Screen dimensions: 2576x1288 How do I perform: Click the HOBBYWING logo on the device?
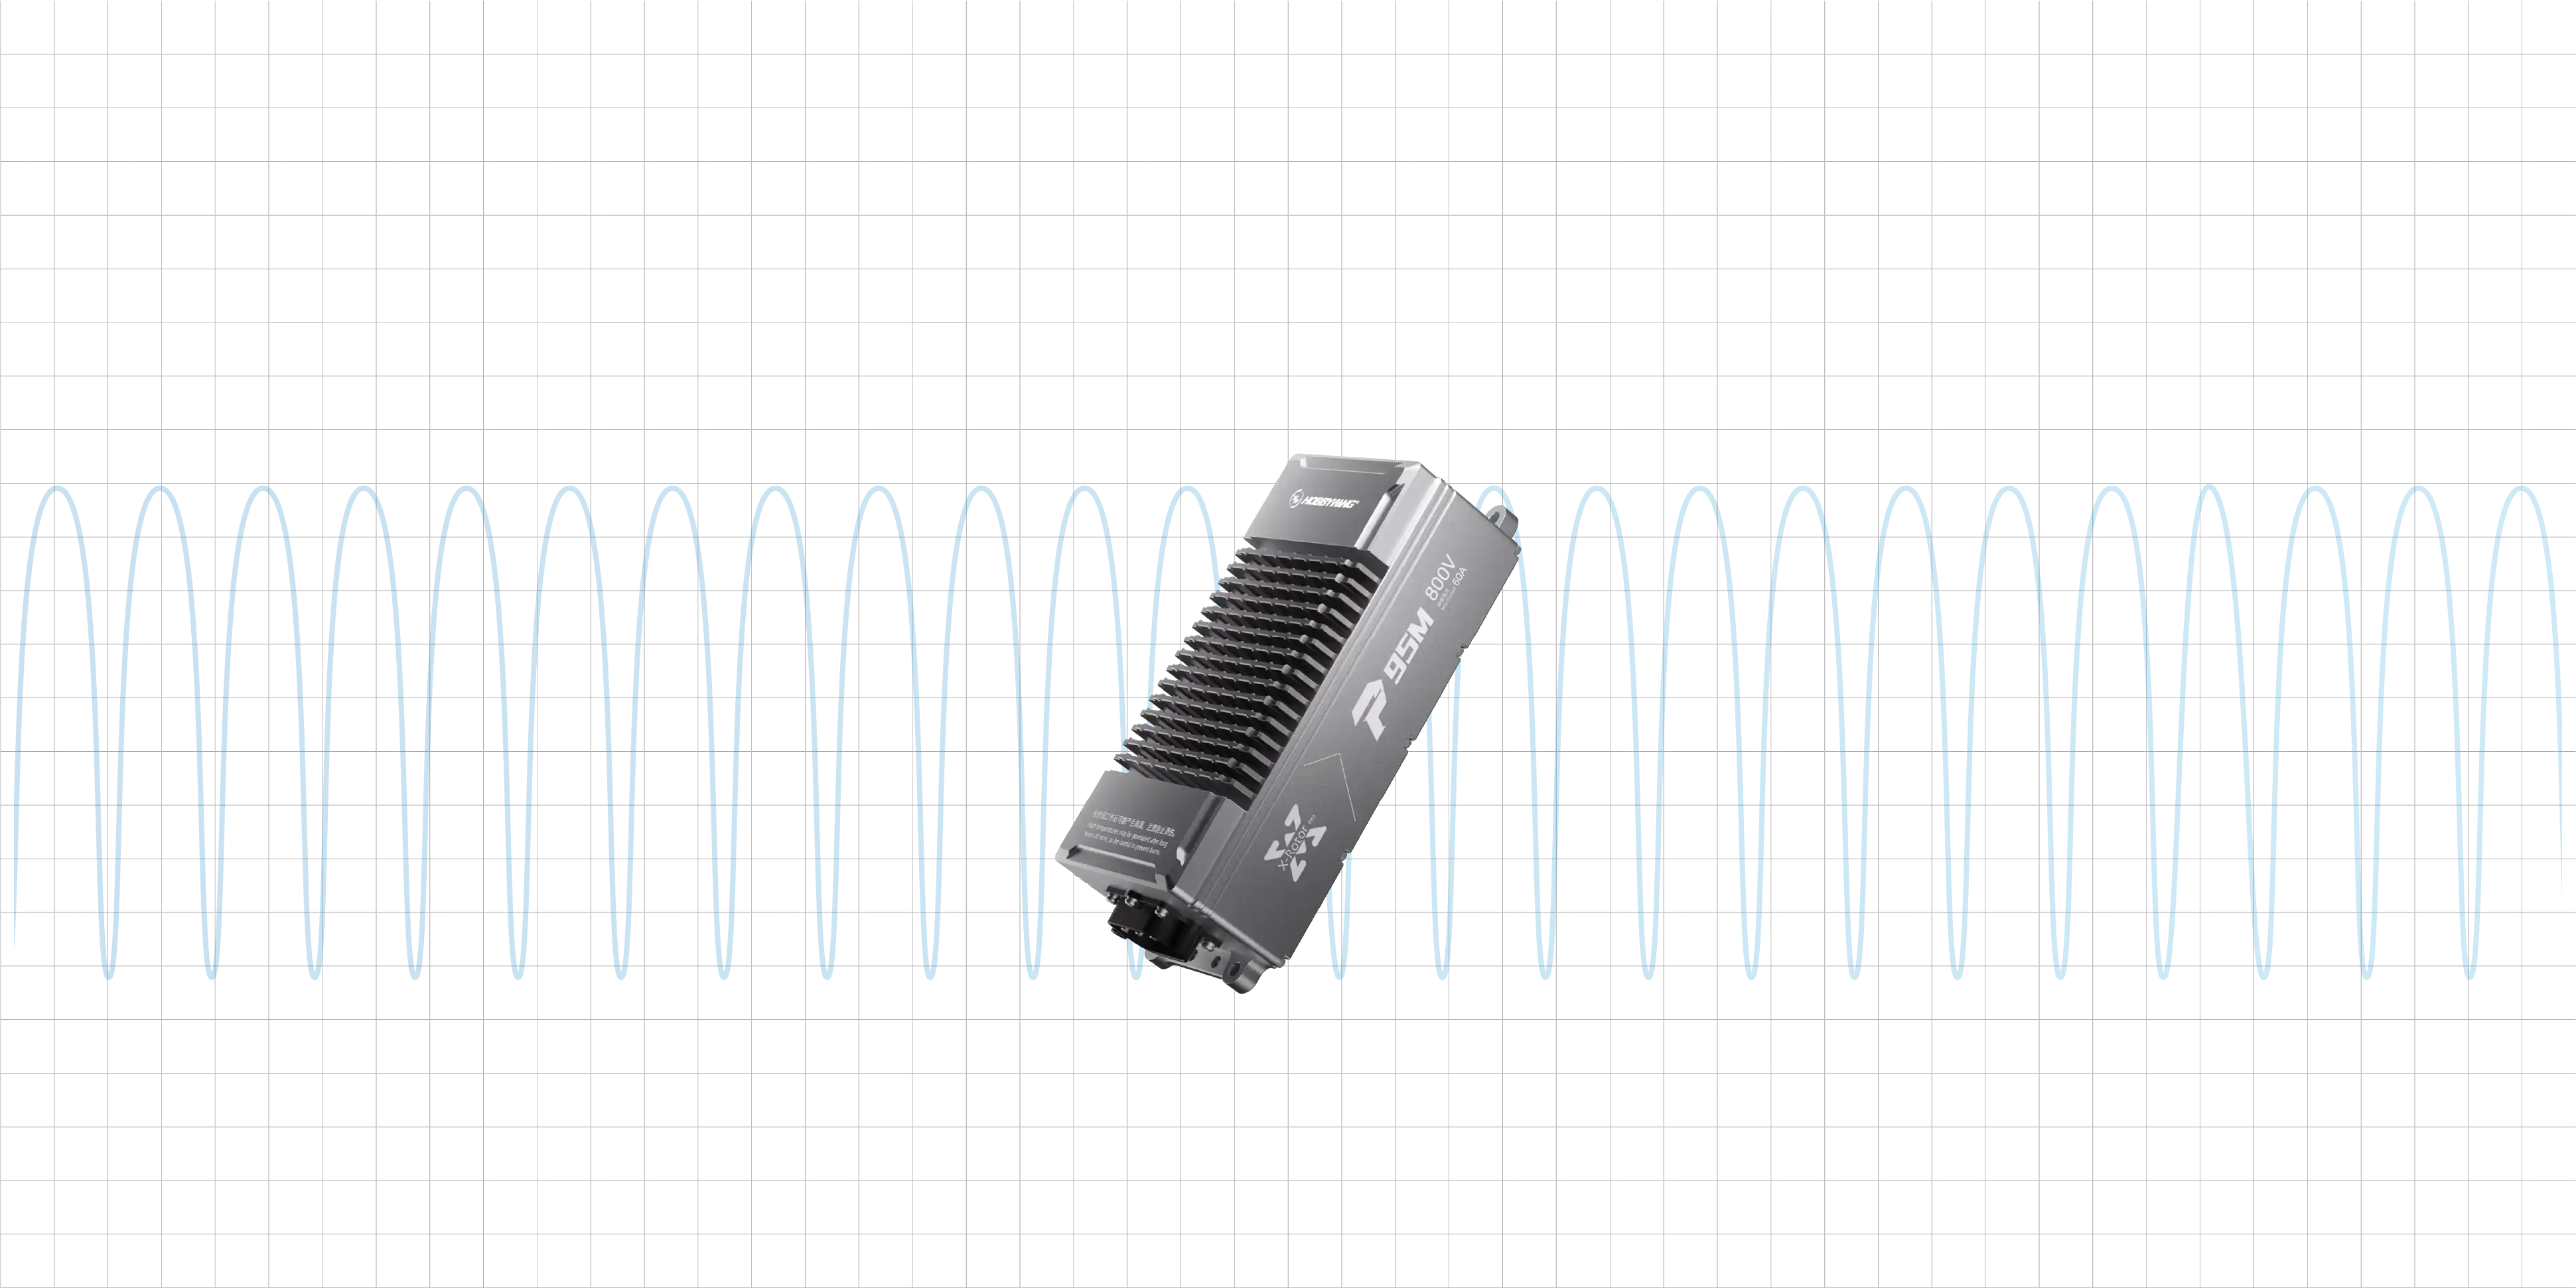(x=1324, y=500)
